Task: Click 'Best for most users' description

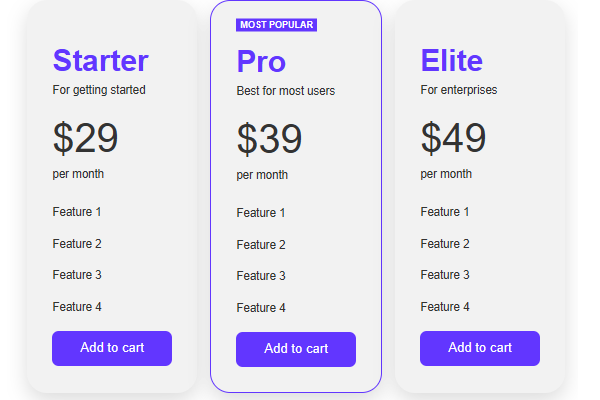Action: [x=285, y=91]
